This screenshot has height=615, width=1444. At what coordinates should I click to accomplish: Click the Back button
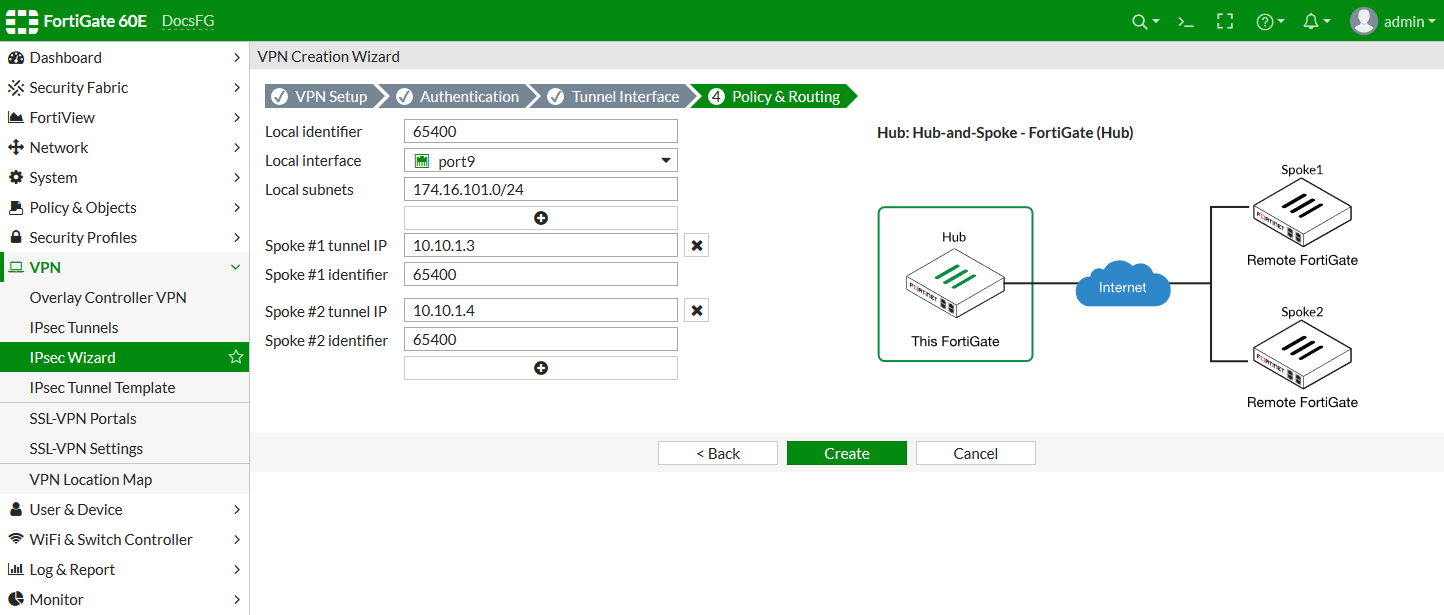pyautogui.click(x=718, y=453)
